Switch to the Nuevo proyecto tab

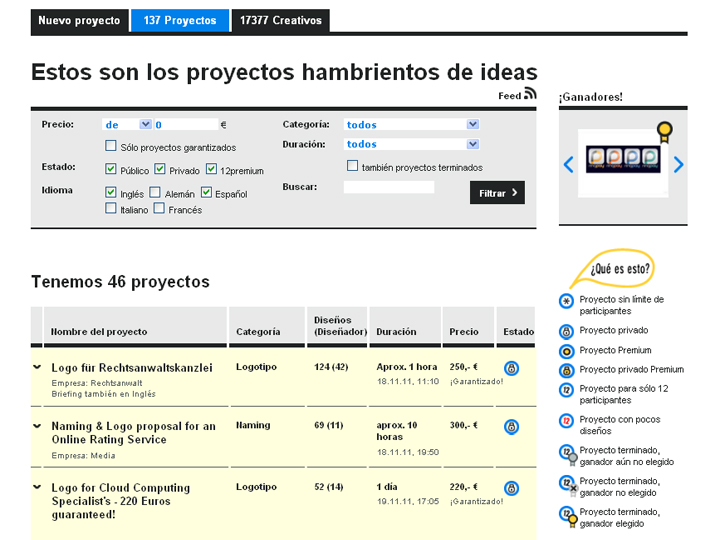[x=79, y=20]
